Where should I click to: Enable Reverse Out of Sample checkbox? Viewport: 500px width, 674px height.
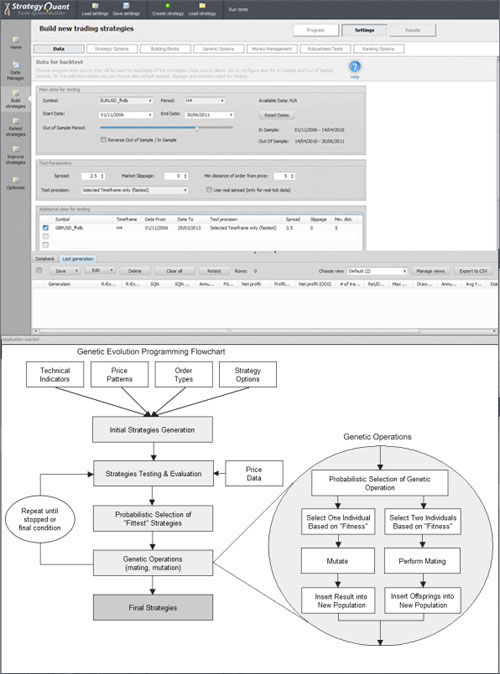point(103,140)
